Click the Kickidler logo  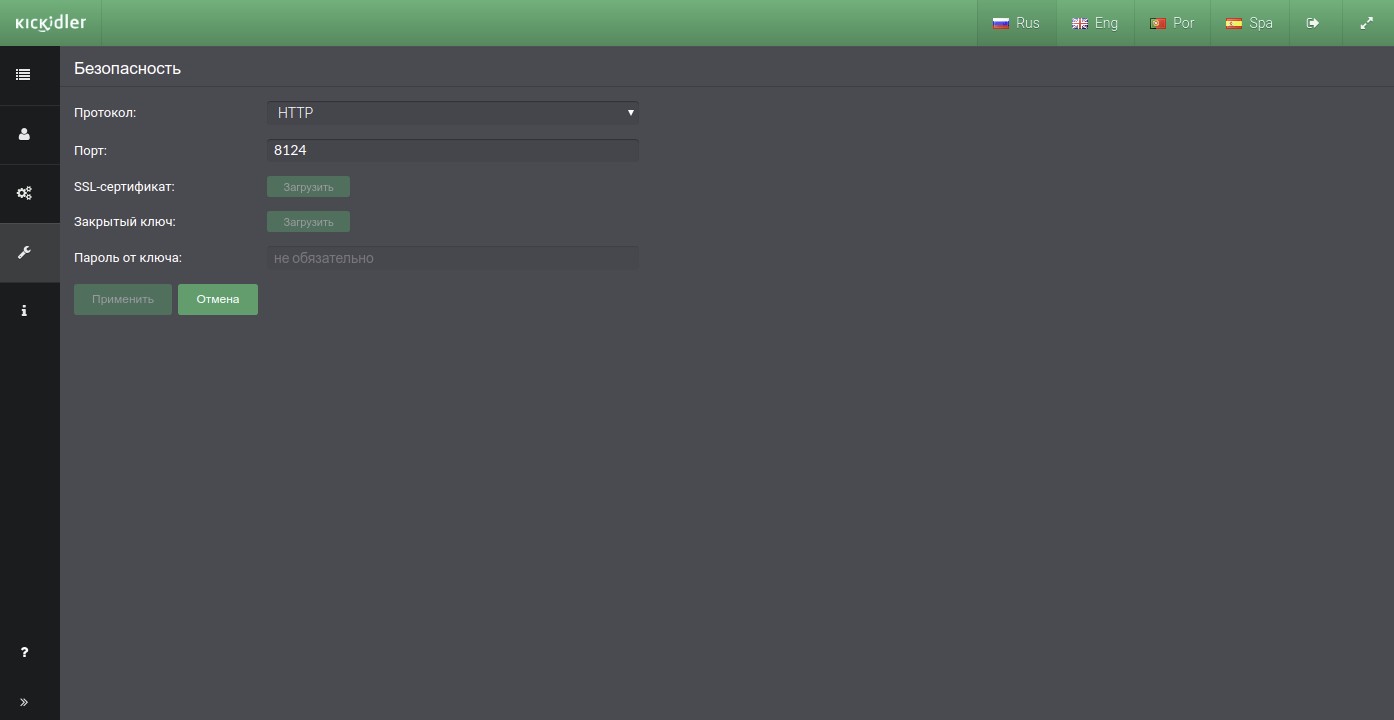click(x=51, y=23)
